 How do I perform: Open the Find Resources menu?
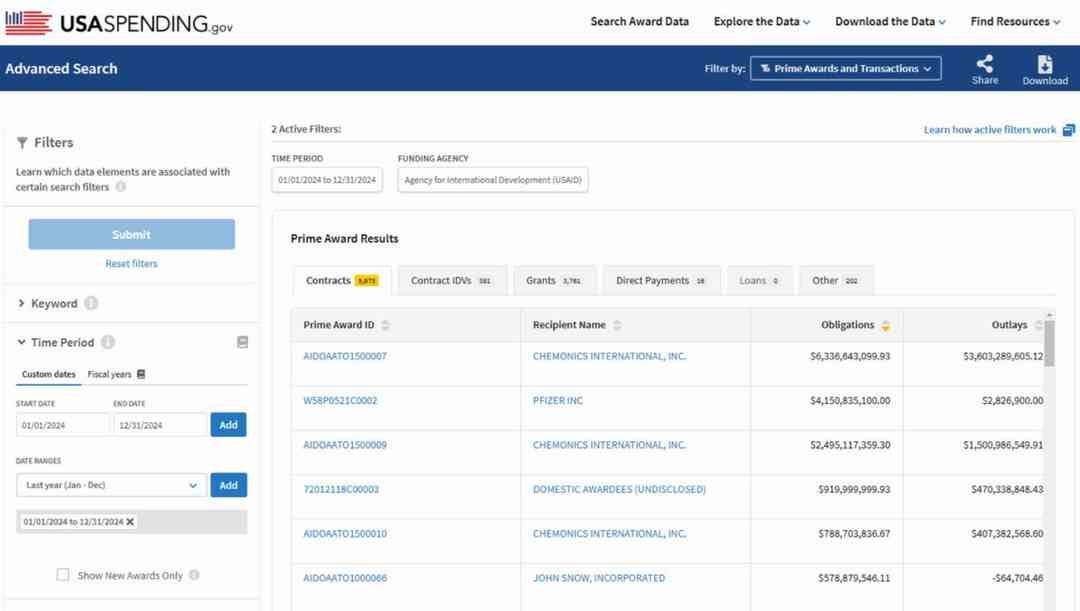coord(1015,21)
